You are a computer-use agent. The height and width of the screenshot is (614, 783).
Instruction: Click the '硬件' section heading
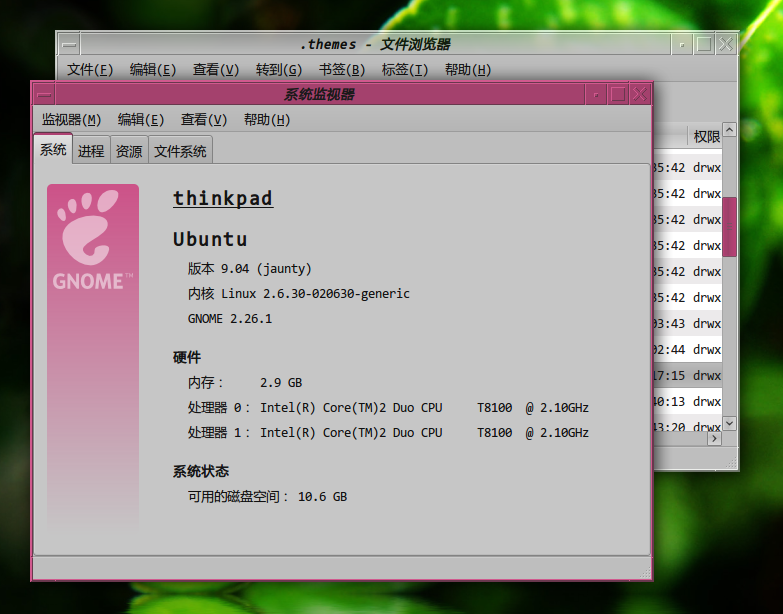(x=187, y=357)
